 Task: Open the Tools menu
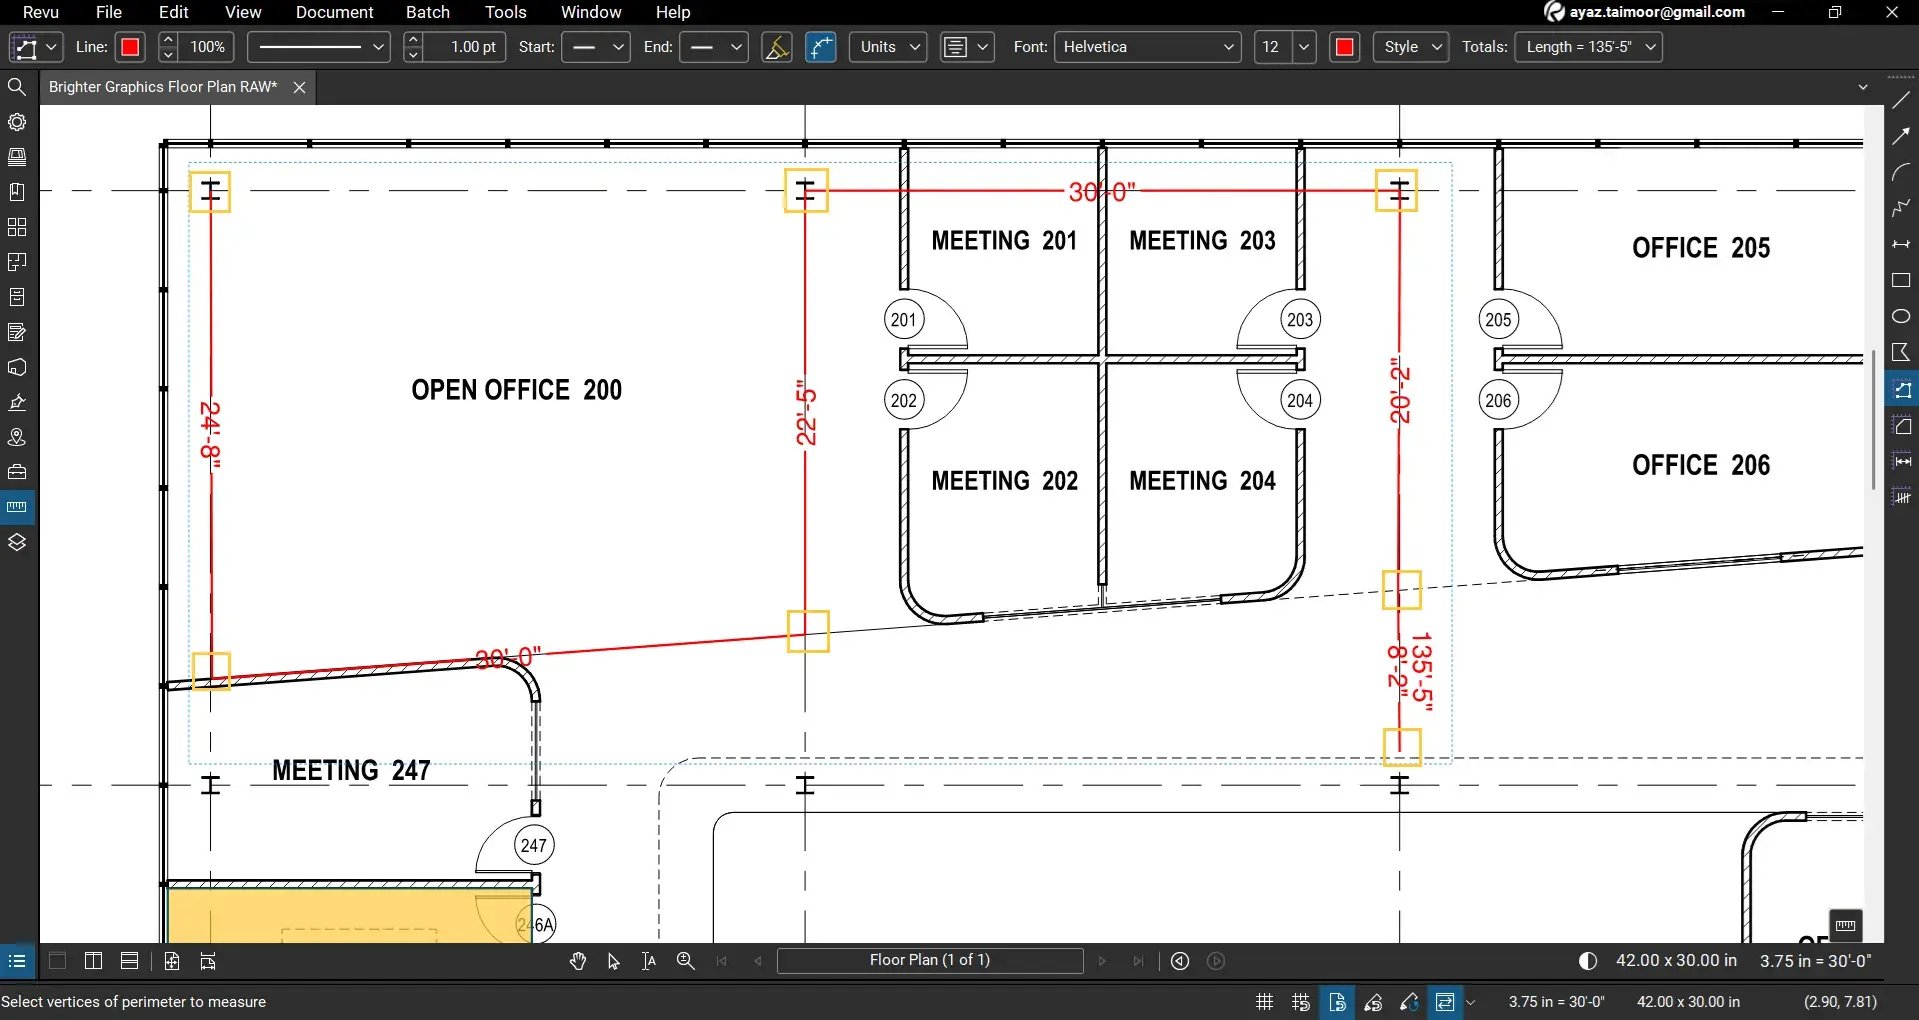[x=504, y=13]
